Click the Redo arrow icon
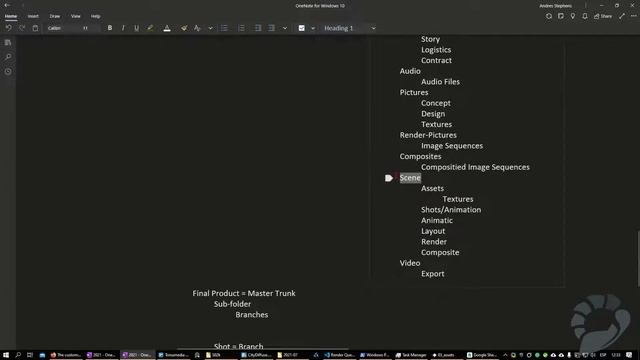 [x=22, y=28]
